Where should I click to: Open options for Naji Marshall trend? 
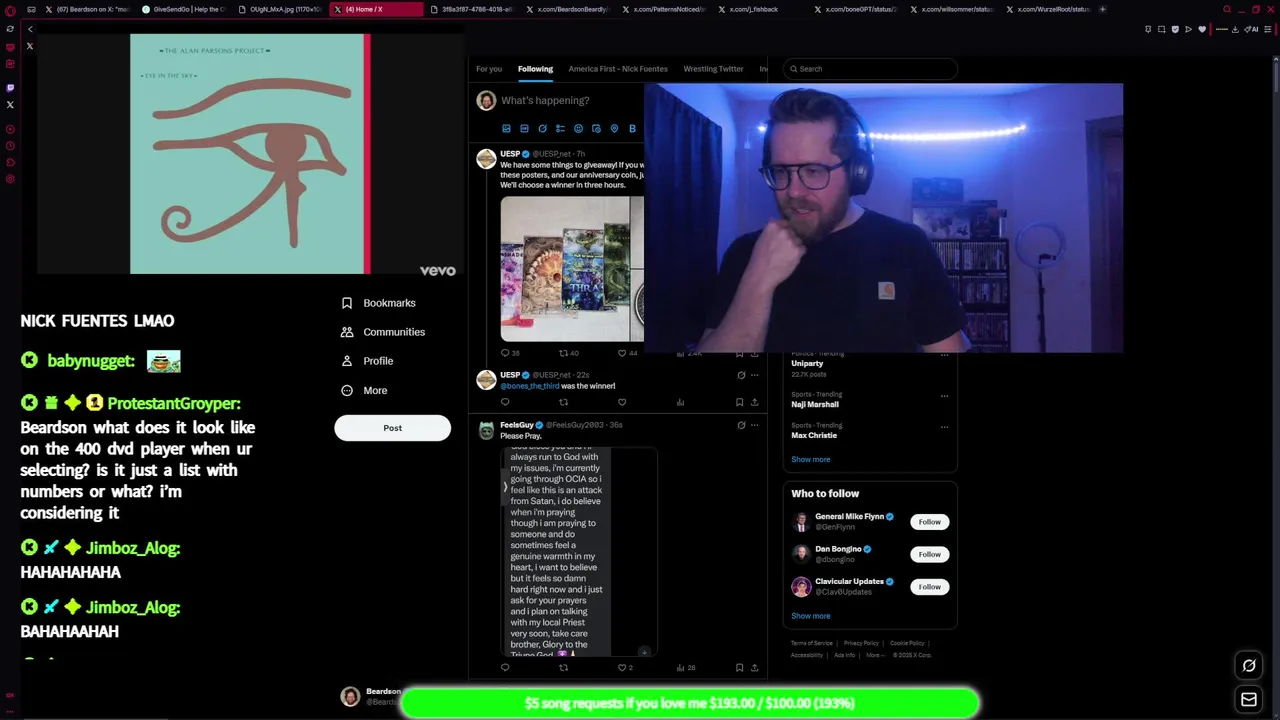point(944,395)
